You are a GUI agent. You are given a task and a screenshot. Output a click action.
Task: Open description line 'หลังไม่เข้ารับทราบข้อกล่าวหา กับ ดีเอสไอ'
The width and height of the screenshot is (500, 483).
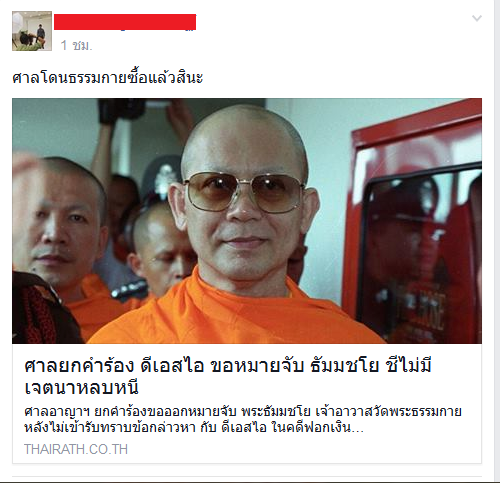point(145,427)
